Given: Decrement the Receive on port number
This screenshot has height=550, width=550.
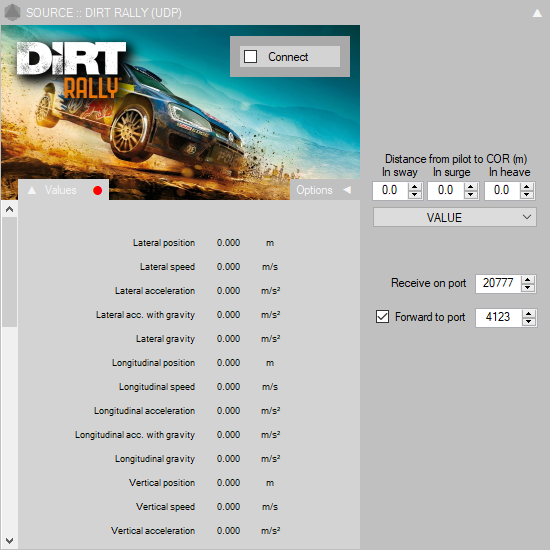Looking at the screenshot, I should [528, 288].
